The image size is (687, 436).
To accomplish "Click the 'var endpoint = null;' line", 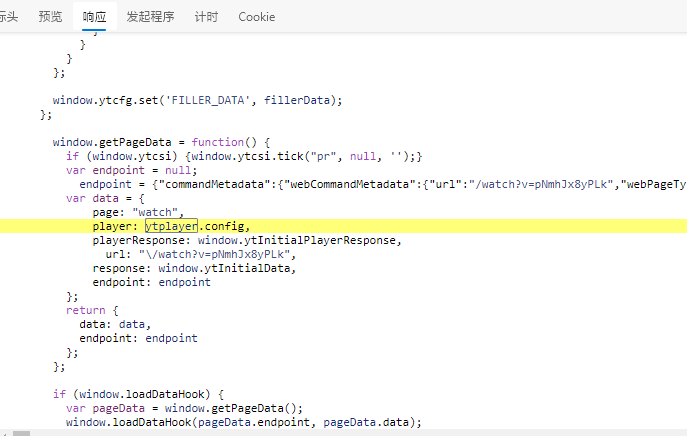I will click(x=131, y=170).
